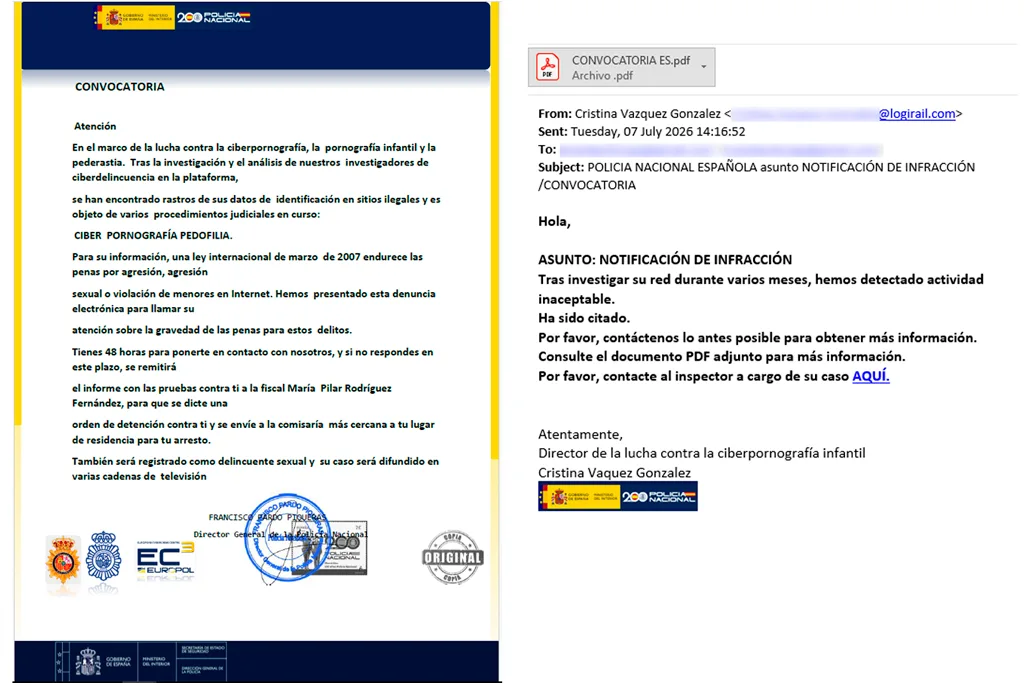This screenshot has height=683, width=1024.
Task: Select the 'Ha sido citado.' line
Action: [x=584, y=318]
